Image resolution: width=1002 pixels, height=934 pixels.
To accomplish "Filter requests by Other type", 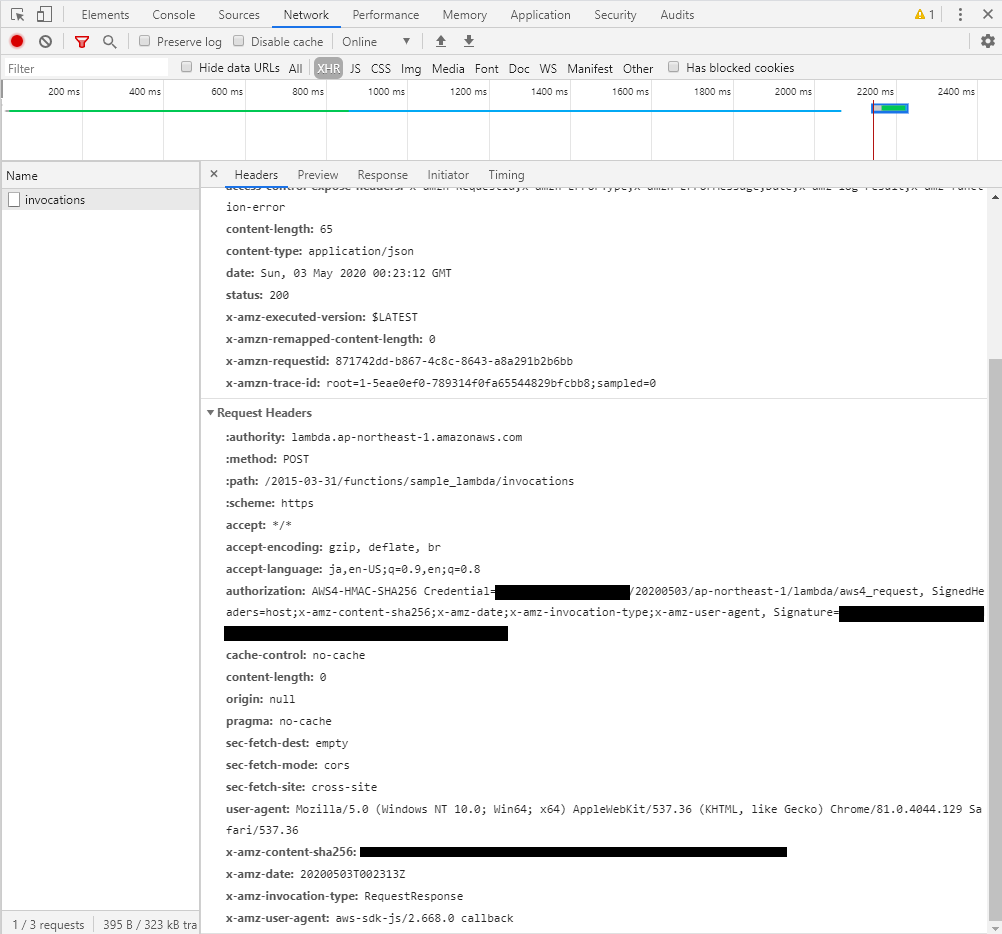I will click(x=638, y=68).
